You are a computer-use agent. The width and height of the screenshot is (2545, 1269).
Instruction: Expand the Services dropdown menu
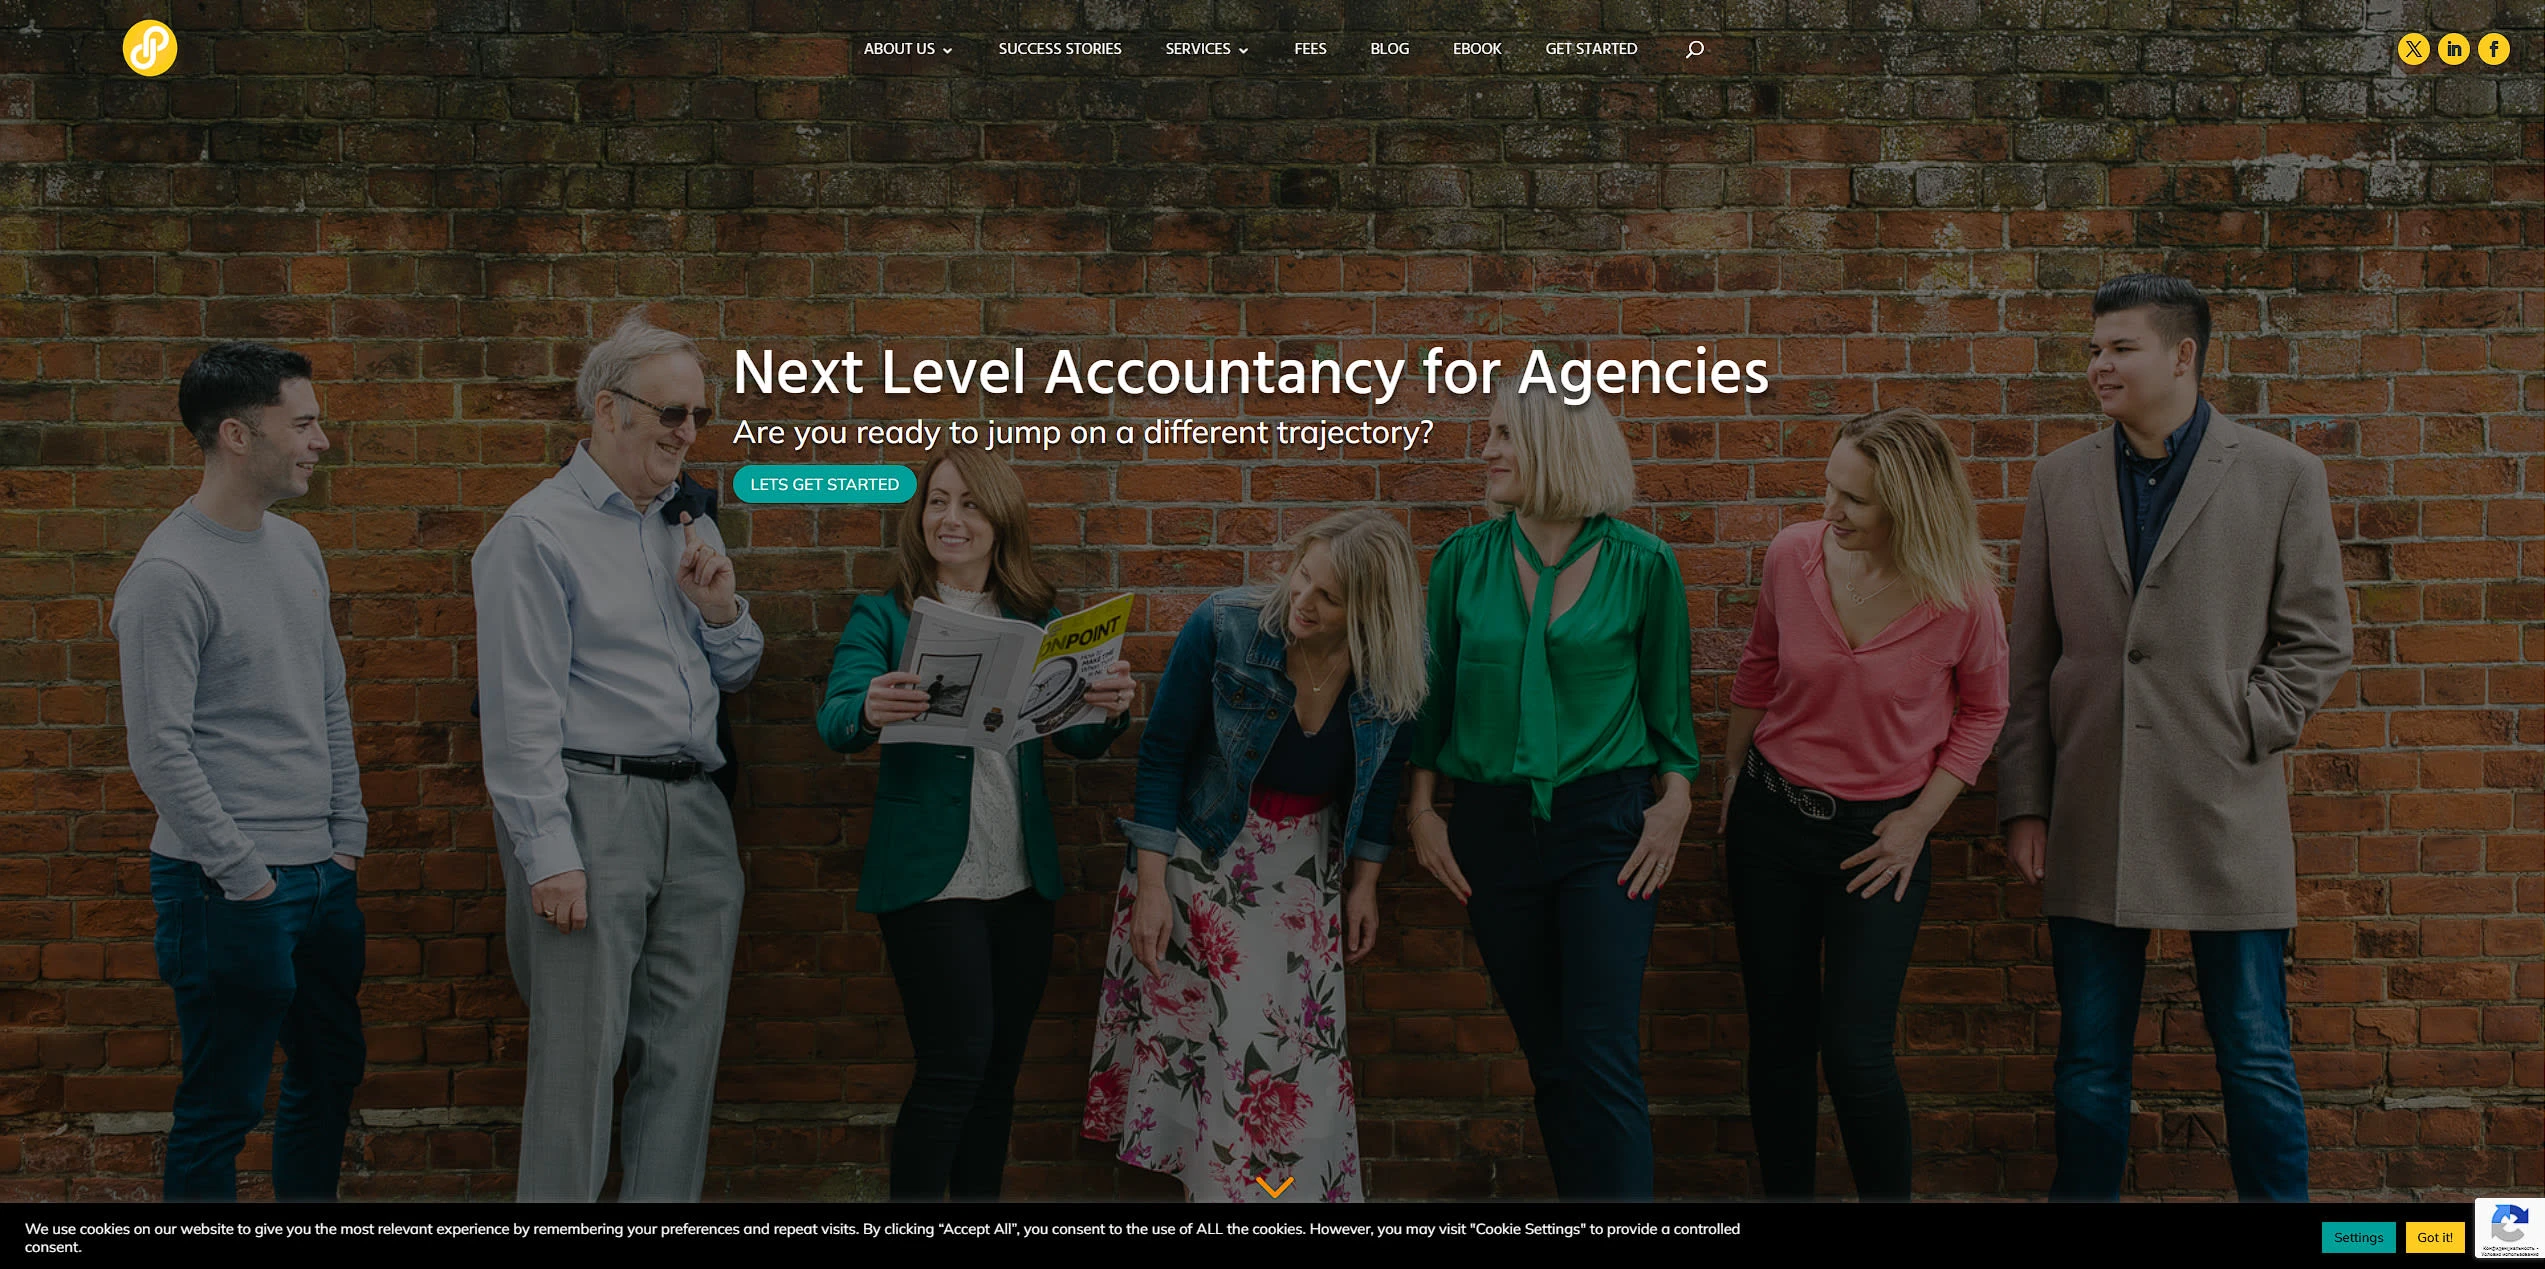pos(1206,49)
